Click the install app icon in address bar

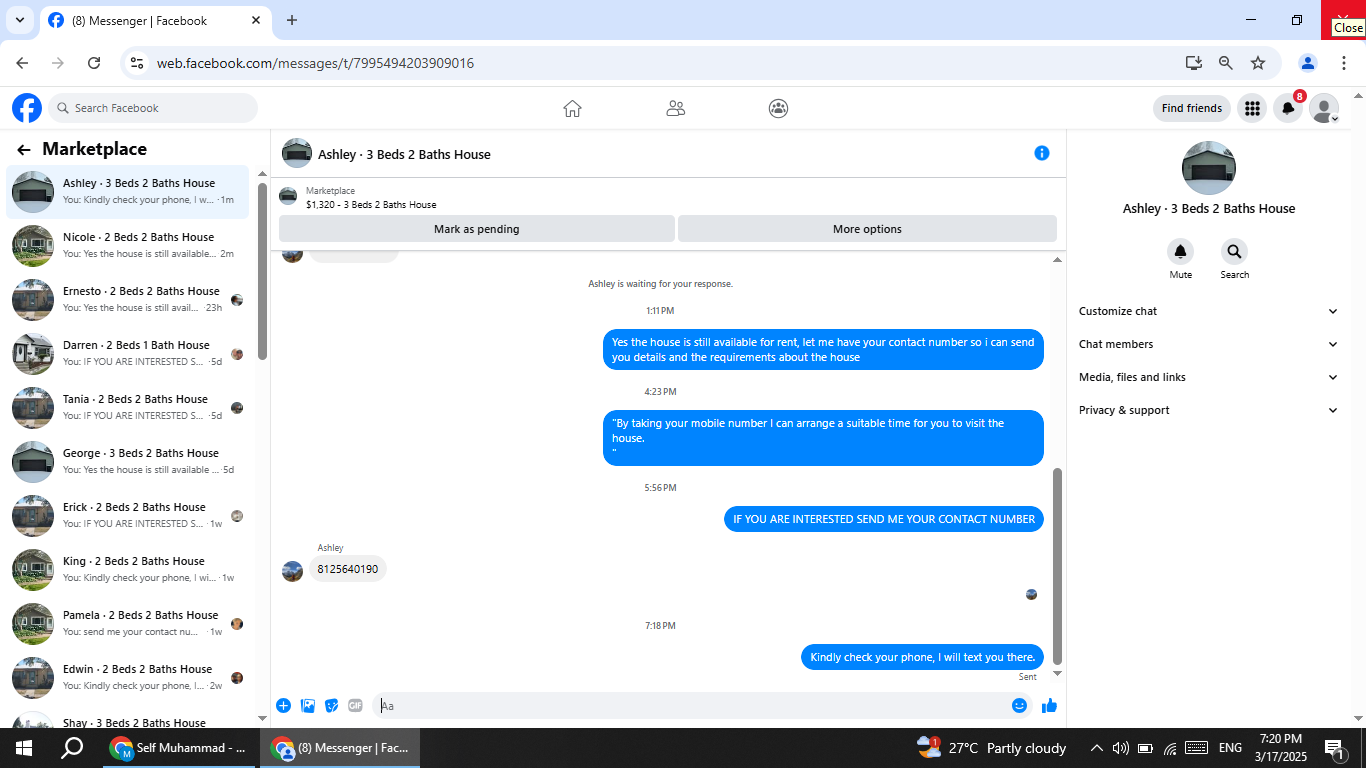(x=1194, y=63)
